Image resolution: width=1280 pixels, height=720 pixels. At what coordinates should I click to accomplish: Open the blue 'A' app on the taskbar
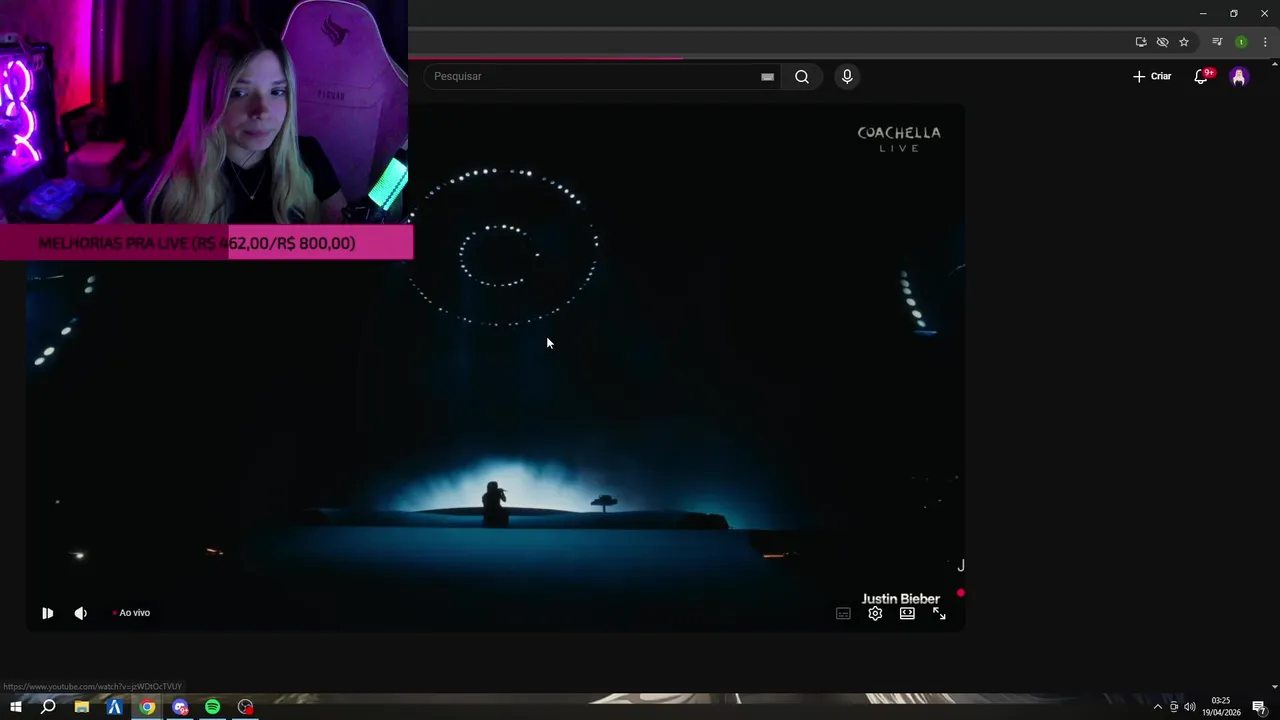click(114, 707)
